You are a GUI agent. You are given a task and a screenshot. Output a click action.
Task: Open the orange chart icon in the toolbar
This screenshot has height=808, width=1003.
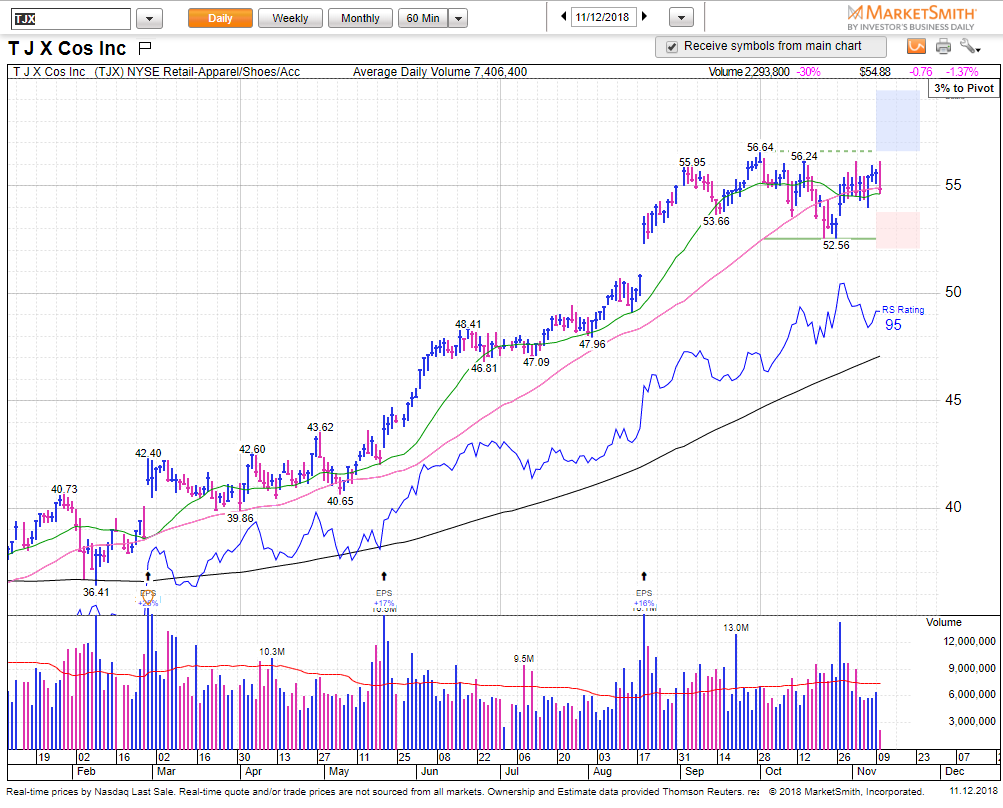(x=916, y=46)
